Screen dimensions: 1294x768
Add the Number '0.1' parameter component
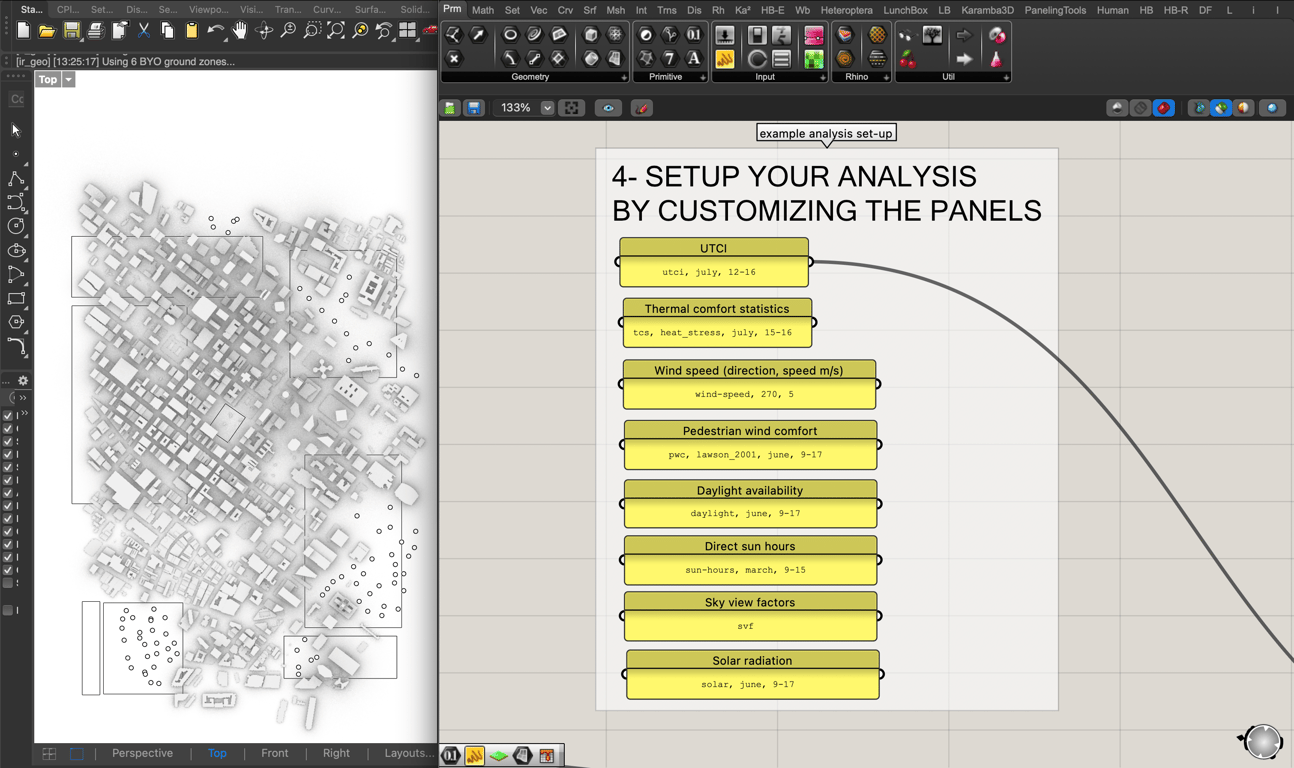(x=693, y=35)
